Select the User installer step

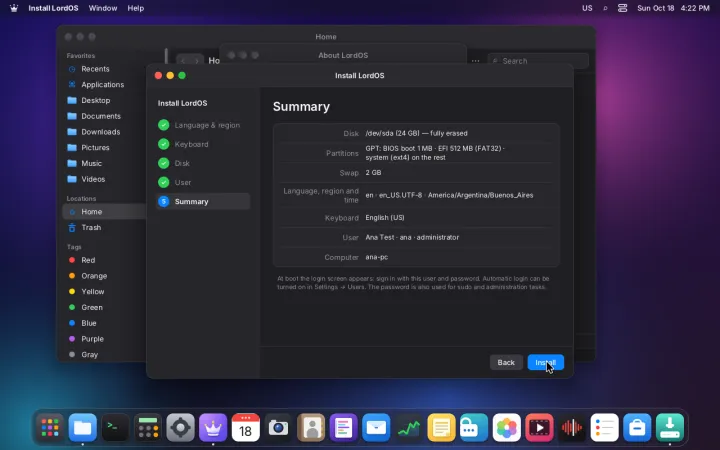click(203, 182)
